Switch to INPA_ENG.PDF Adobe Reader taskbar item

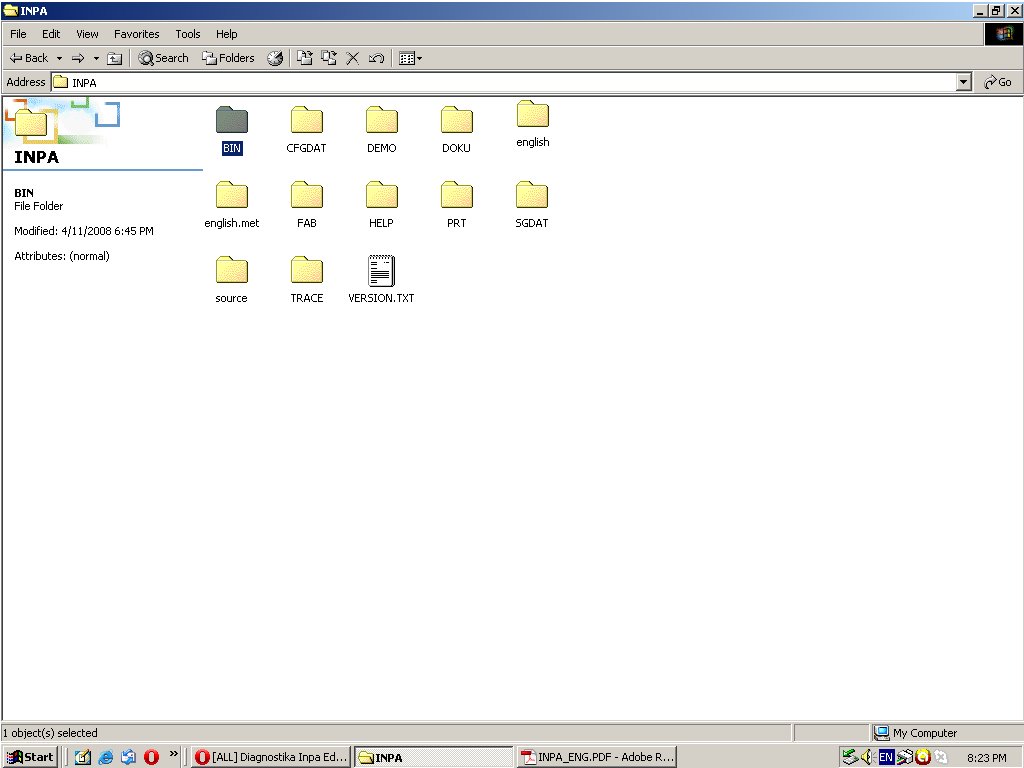pos(597,757)
